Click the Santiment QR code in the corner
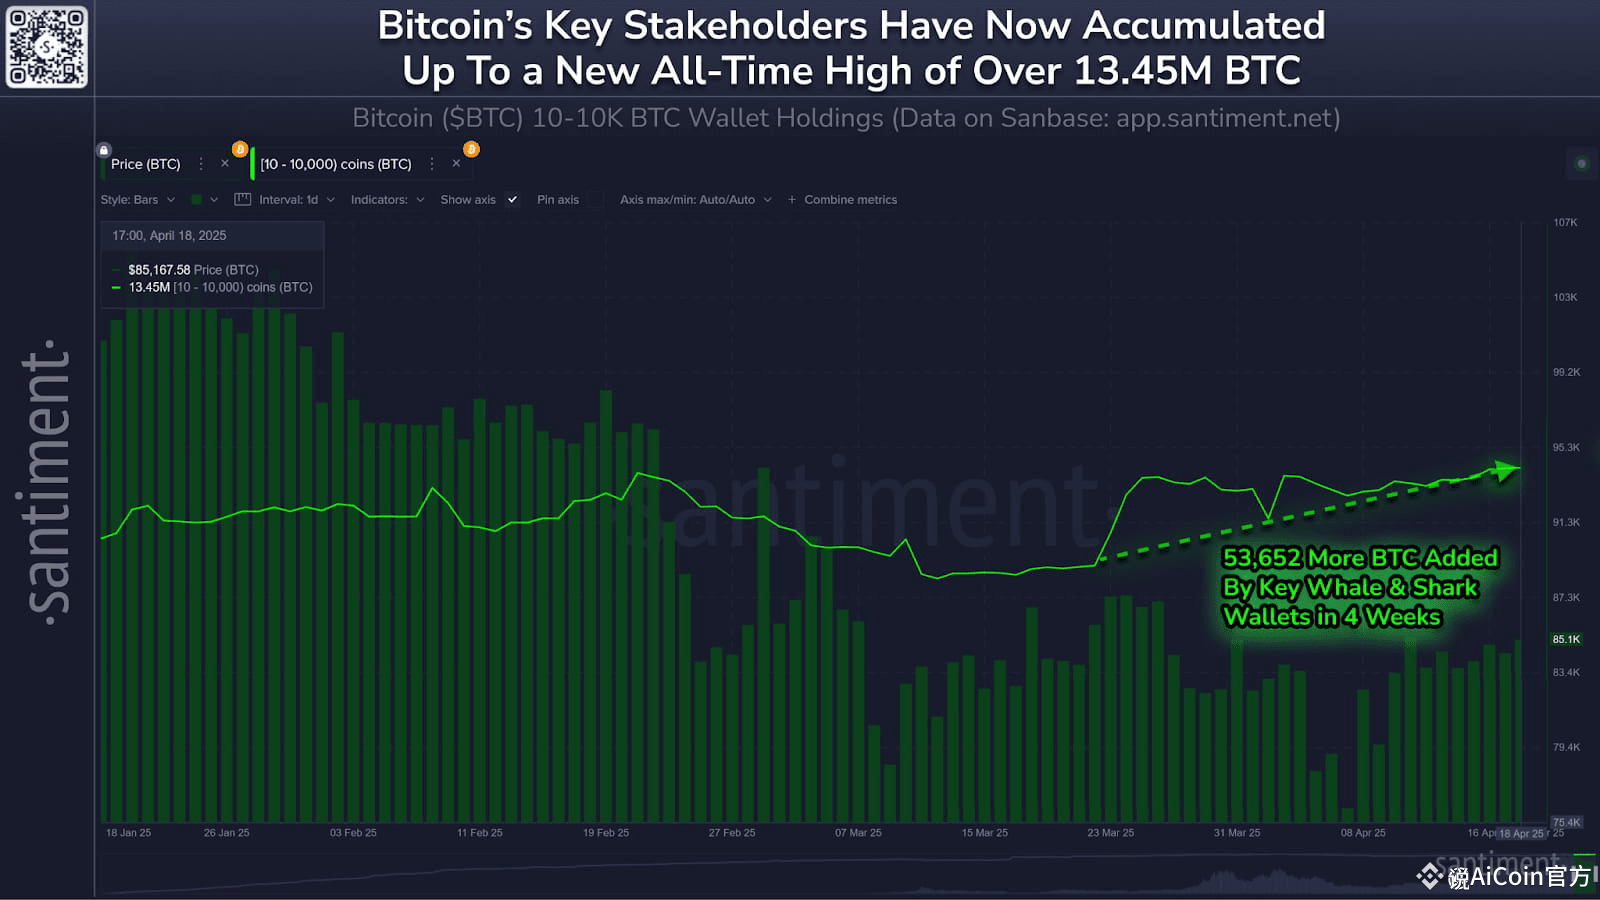 tap(47, 47)
